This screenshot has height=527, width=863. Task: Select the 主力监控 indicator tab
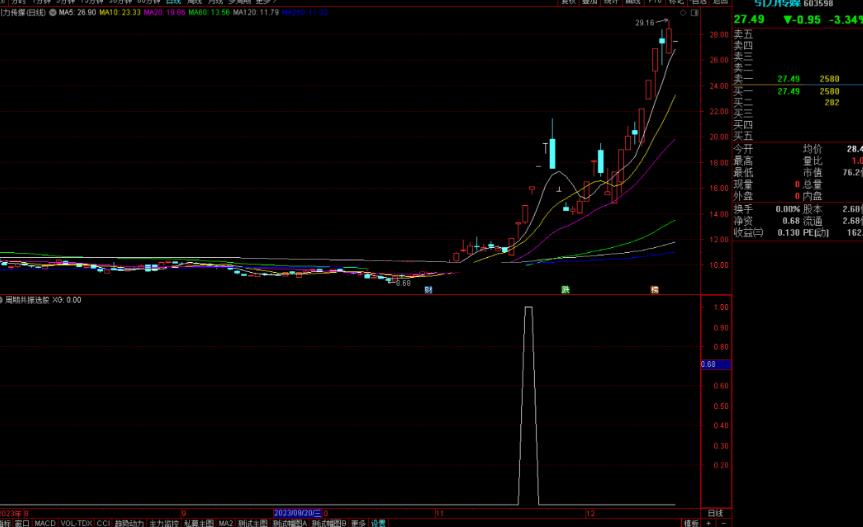(164, 523)
